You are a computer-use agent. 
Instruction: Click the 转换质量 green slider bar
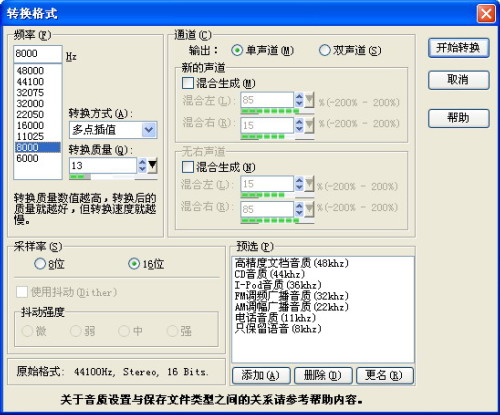pos(113,177)
